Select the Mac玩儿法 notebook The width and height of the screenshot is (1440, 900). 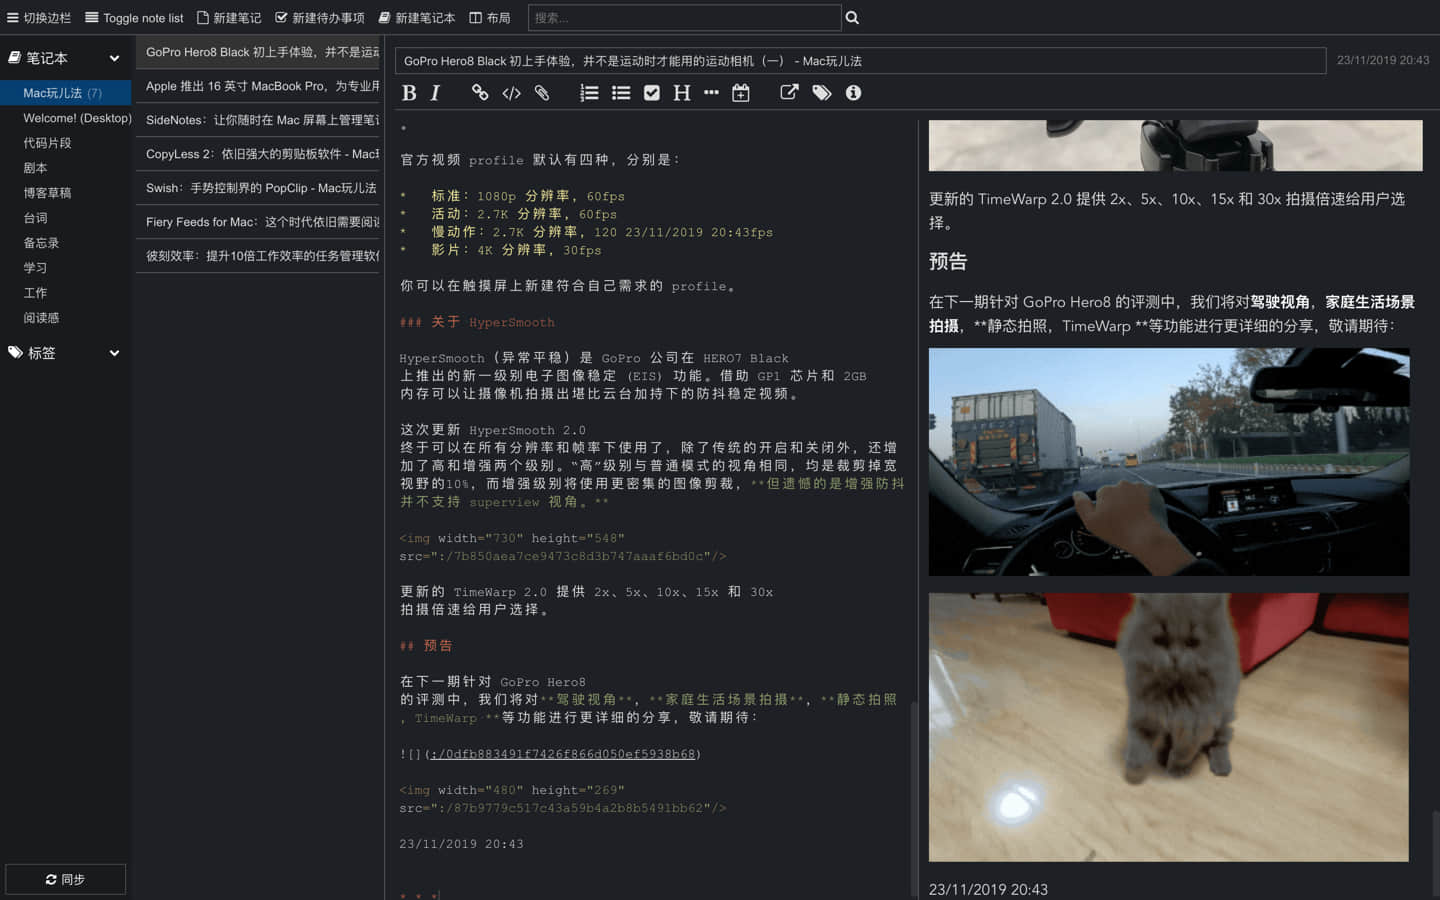click(66, 93)
